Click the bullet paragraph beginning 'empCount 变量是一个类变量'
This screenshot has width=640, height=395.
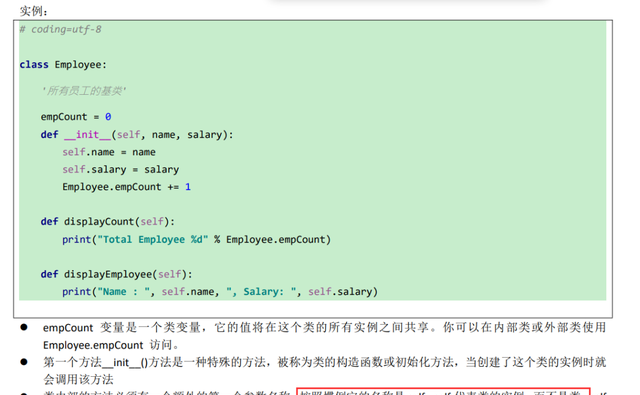pos(324,336)
